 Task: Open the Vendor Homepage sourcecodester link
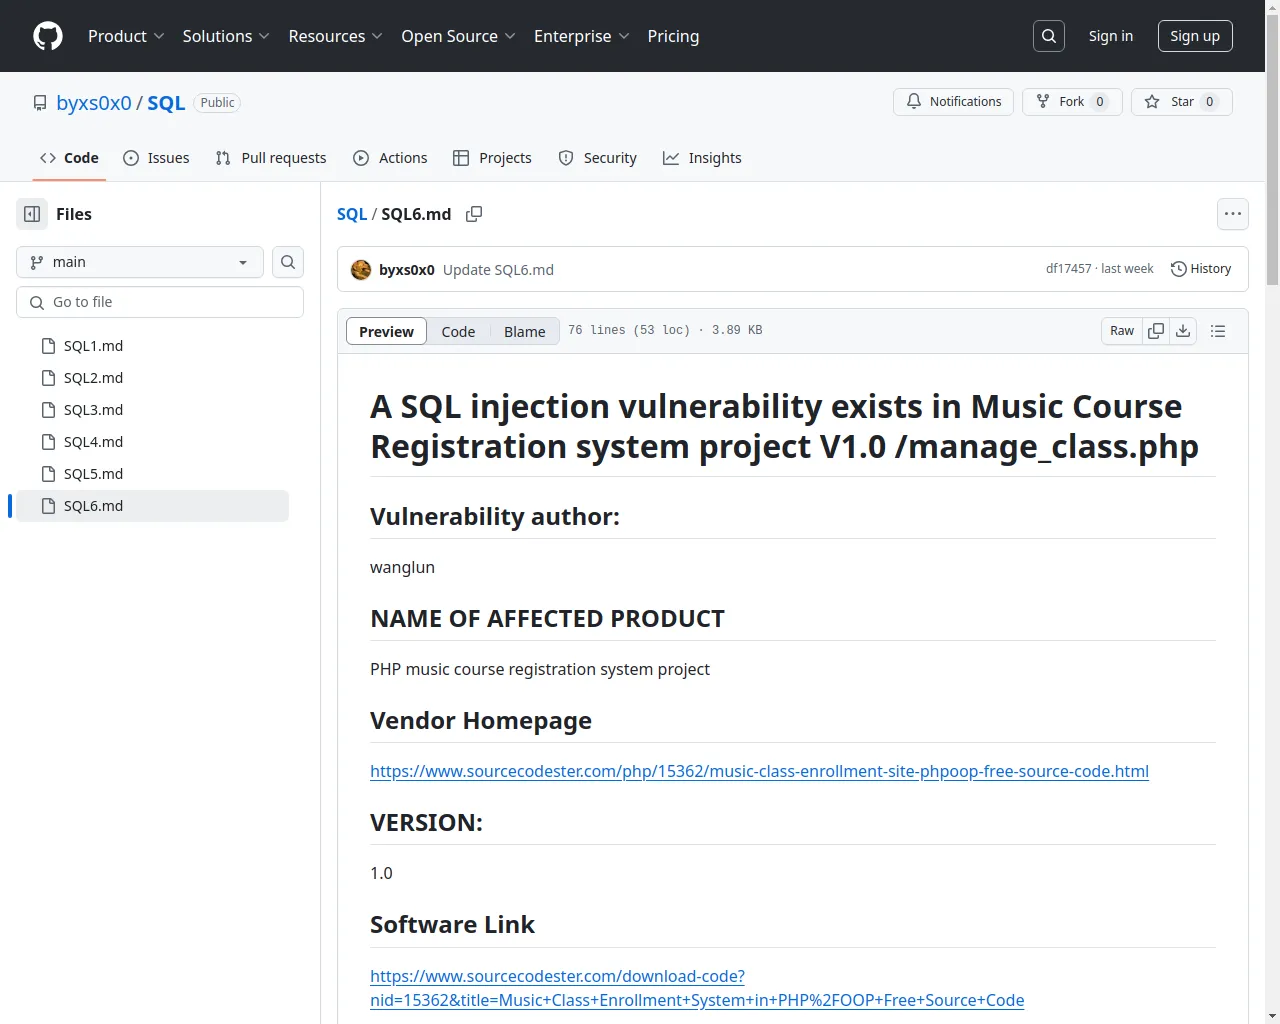point(759,771)
